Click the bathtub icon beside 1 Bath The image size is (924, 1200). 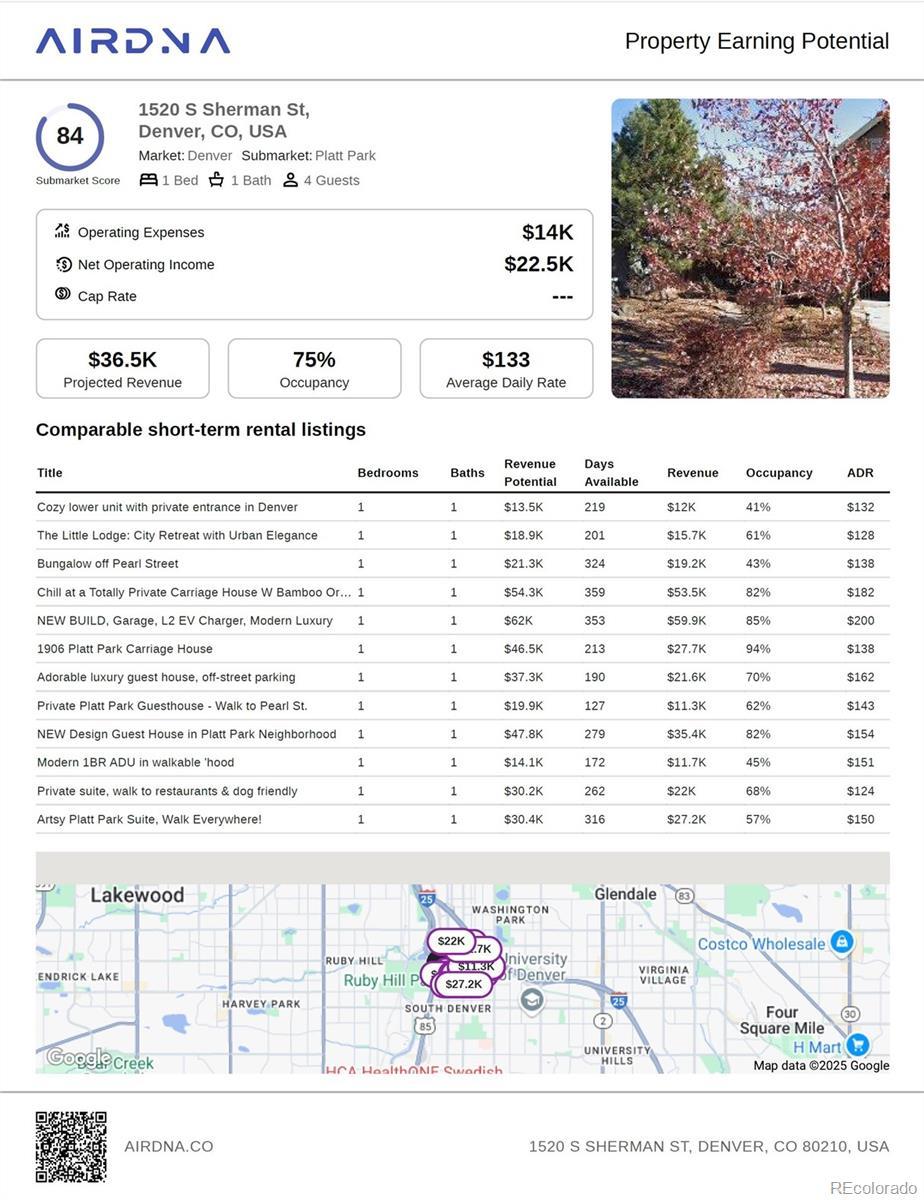click(x=216, y=180)
